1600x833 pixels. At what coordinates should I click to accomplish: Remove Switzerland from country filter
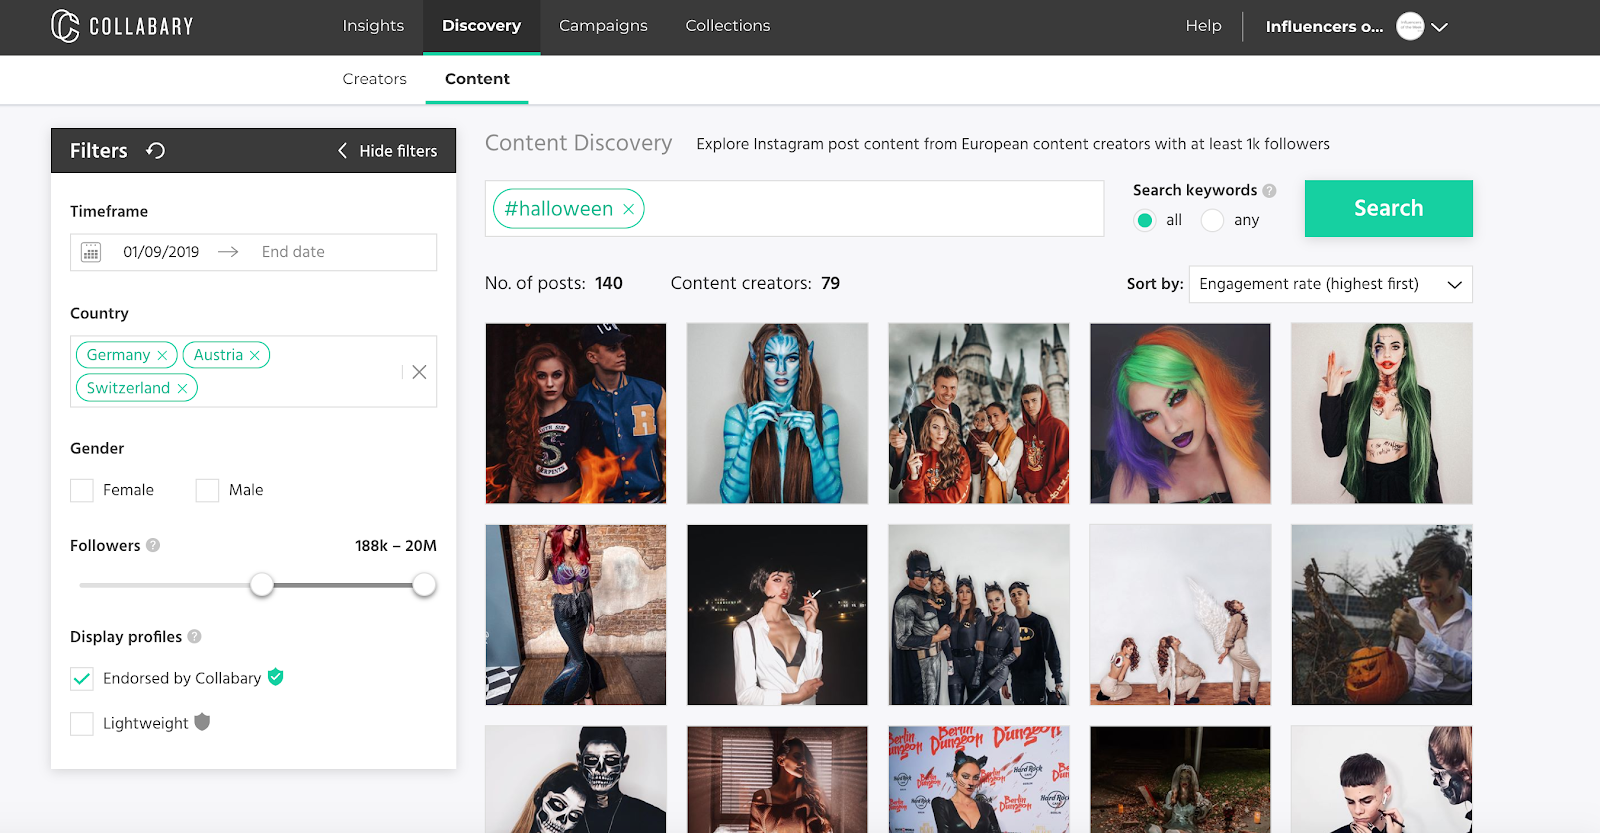point(182,388)
